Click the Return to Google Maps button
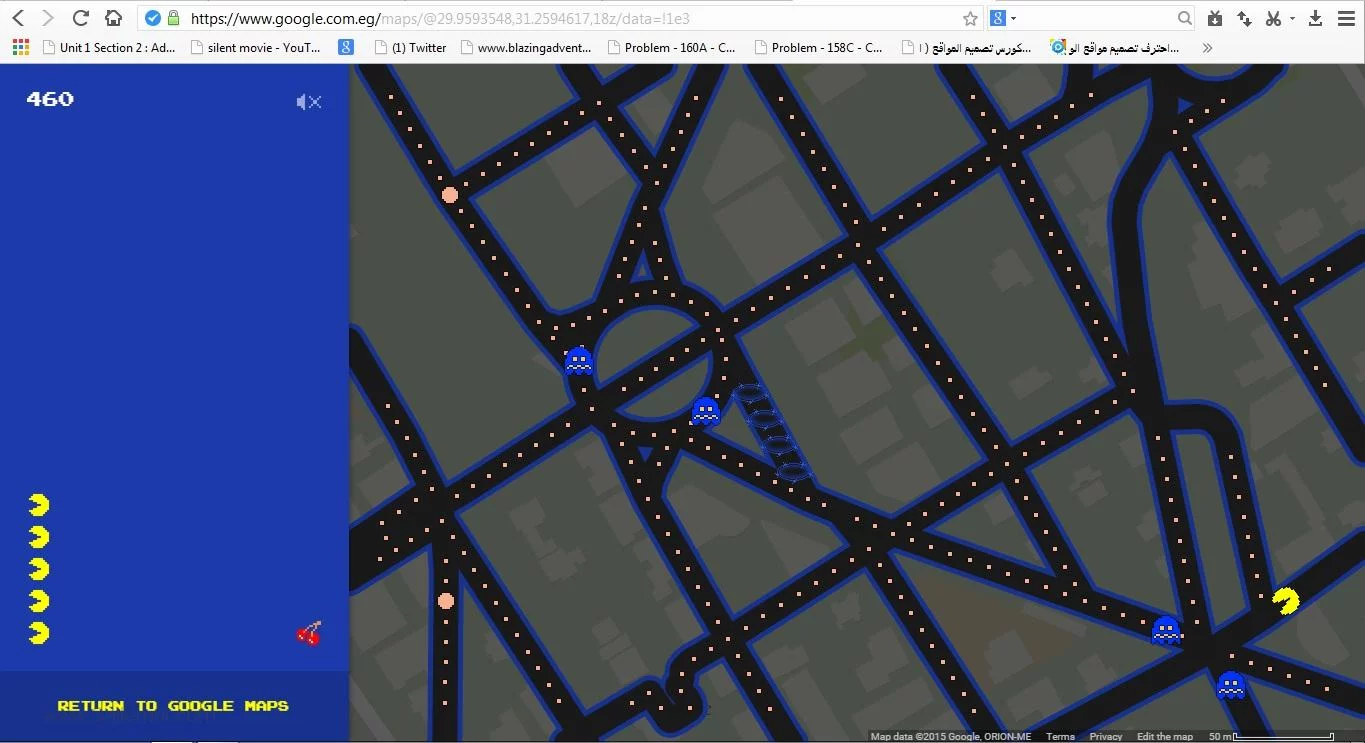 [173, 706]
